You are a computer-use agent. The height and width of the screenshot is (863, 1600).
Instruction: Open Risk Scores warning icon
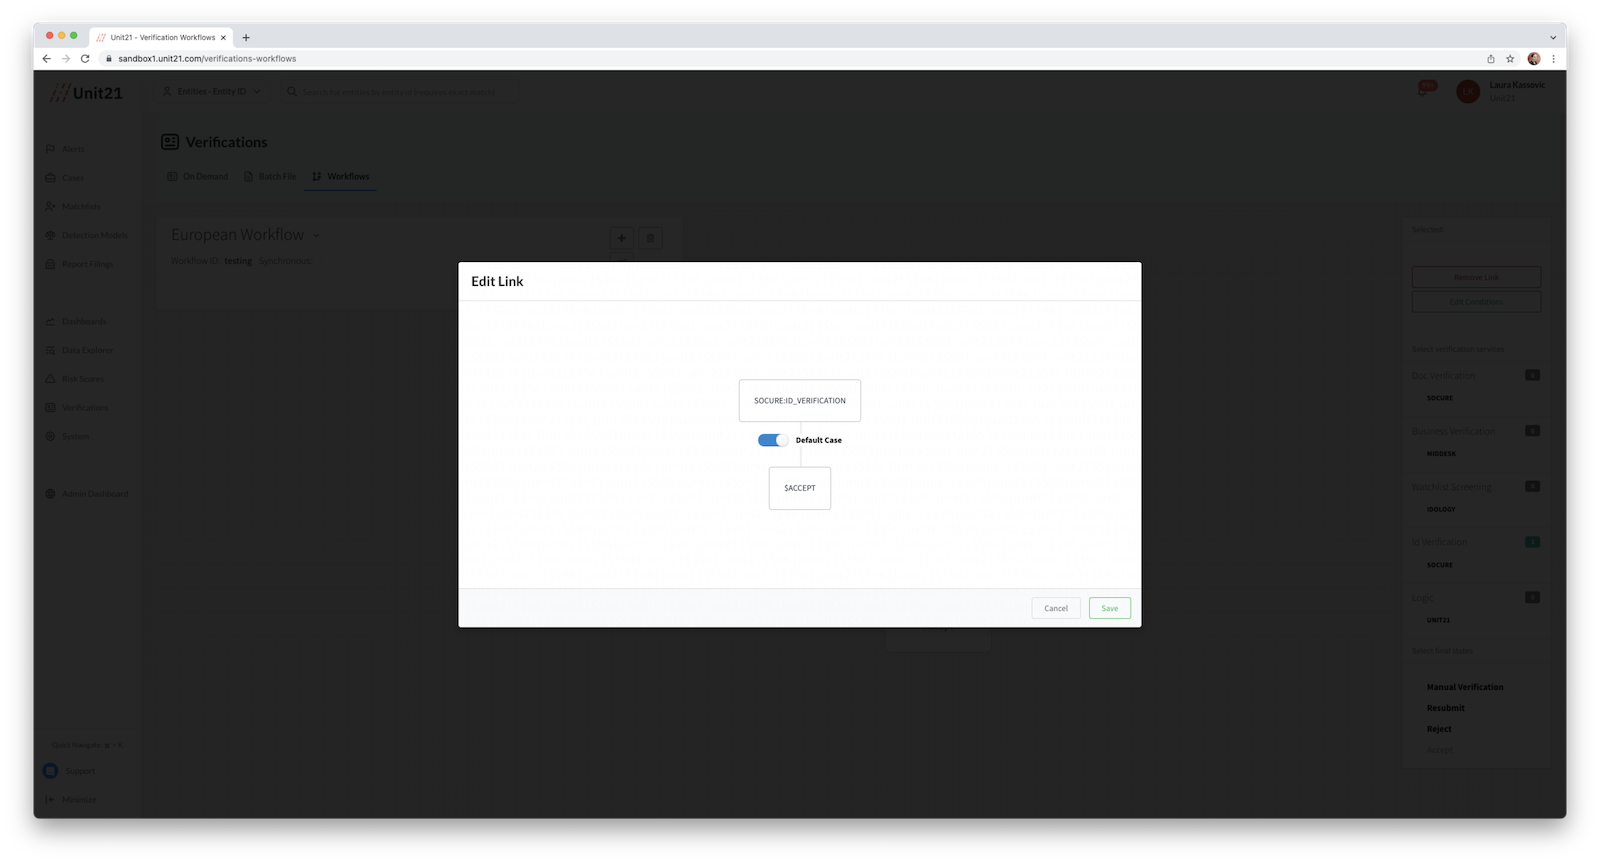50,379
